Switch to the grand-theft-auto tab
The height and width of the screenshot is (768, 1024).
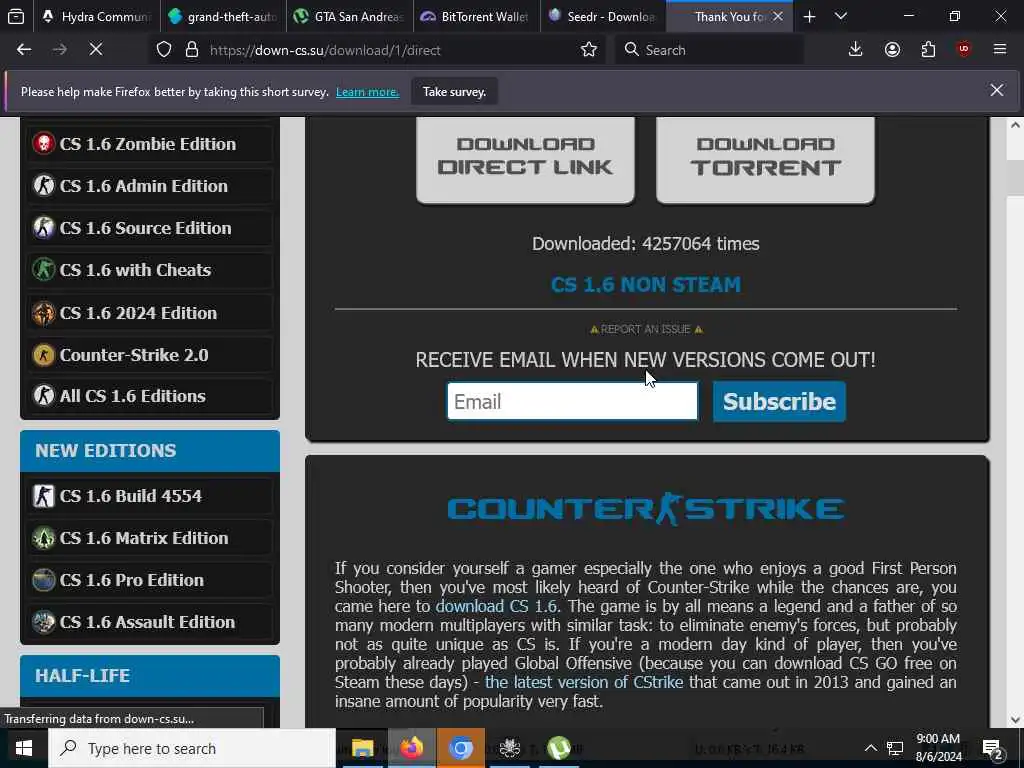pos(223,17)
